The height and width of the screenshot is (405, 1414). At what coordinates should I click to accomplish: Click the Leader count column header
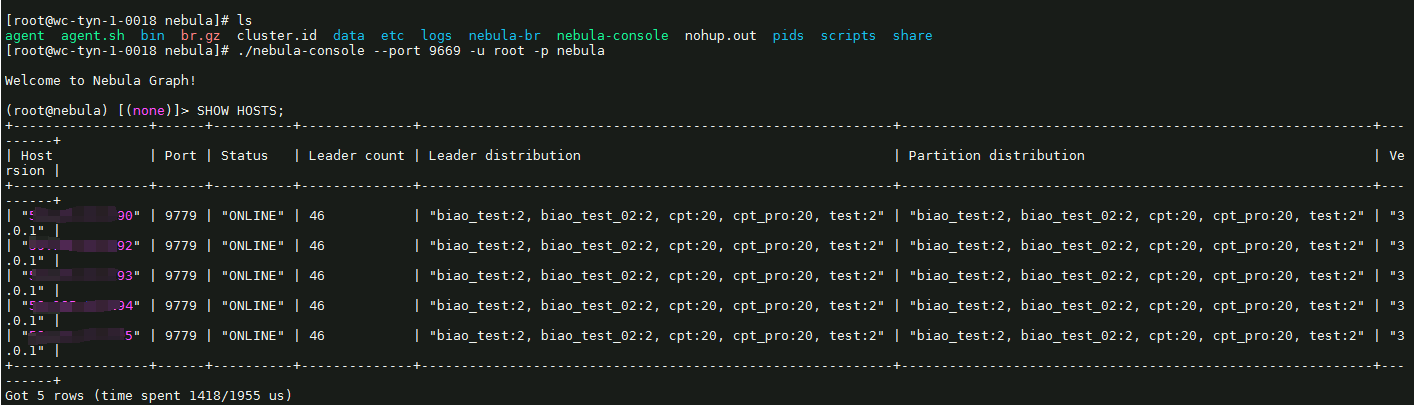pos(356,156)
